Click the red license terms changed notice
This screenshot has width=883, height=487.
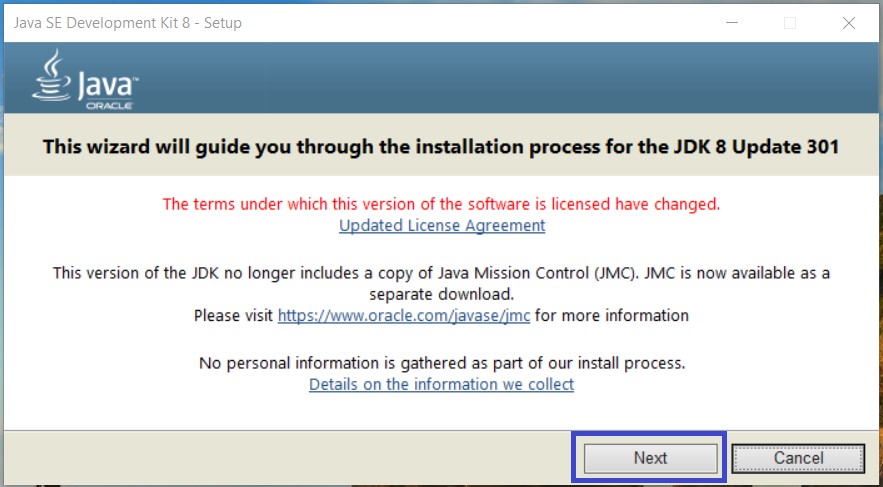pyautogui.click(x=441, y=204)
